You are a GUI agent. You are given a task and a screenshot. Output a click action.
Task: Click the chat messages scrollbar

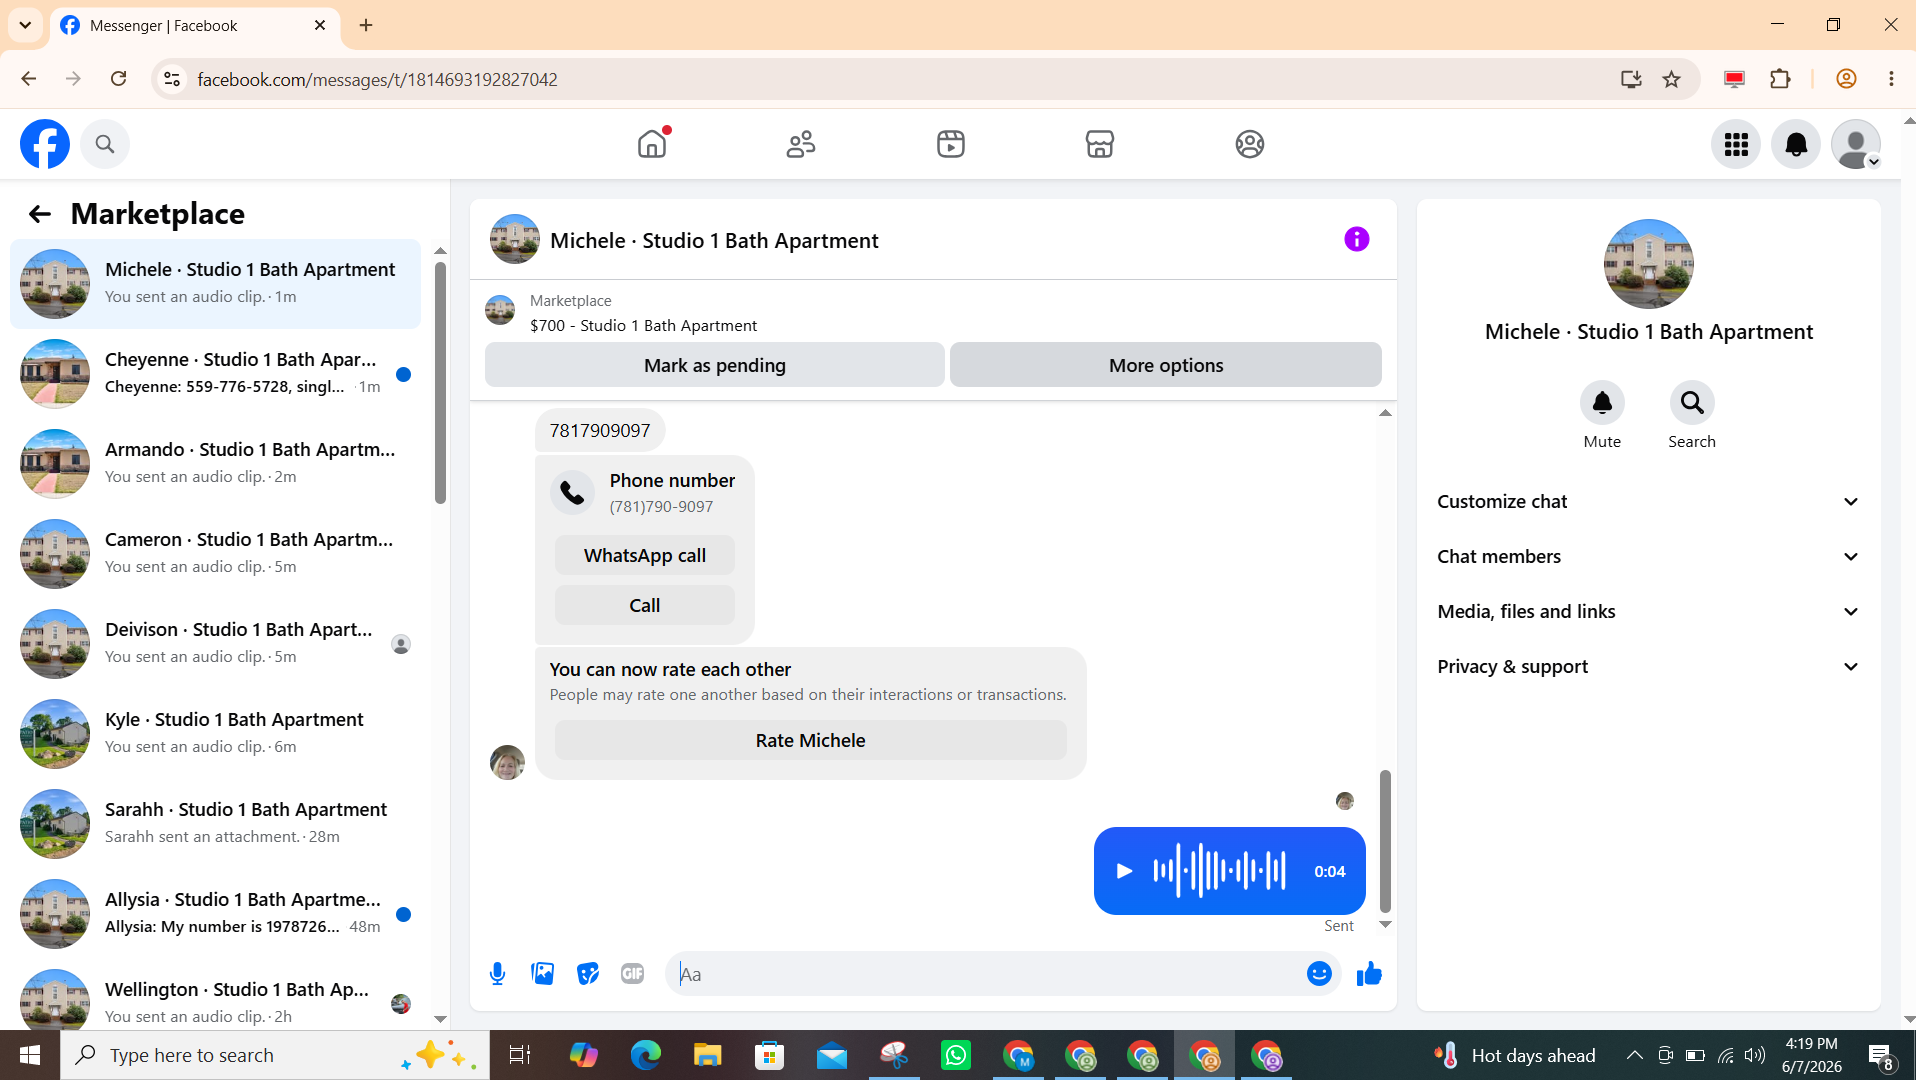(x=1385, y=840)
